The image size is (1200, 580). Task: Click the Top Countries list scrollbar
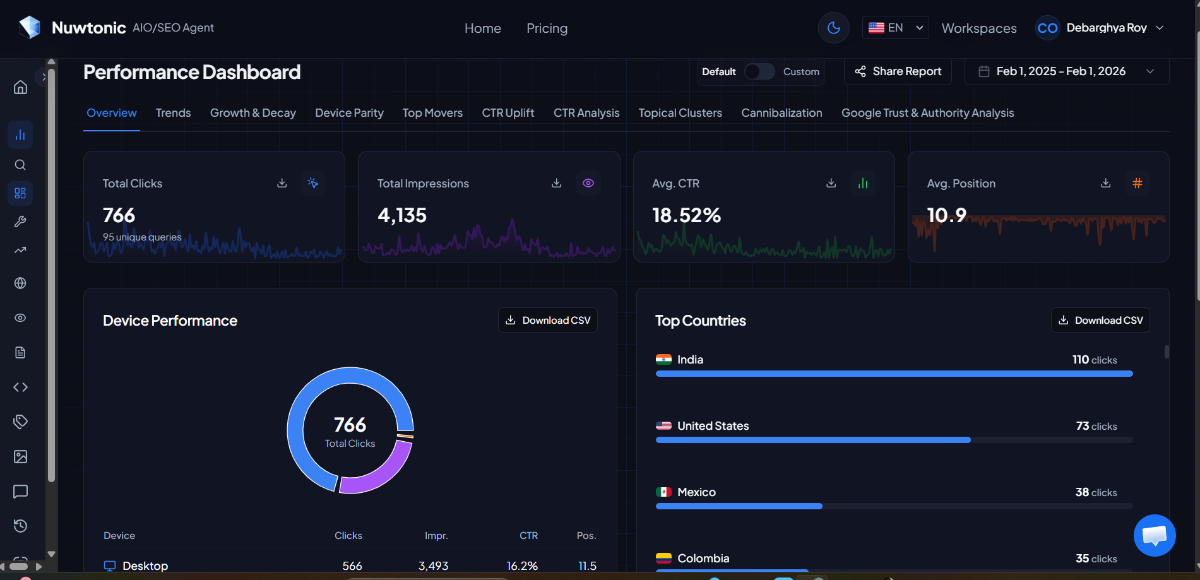tap(1166, 352)
